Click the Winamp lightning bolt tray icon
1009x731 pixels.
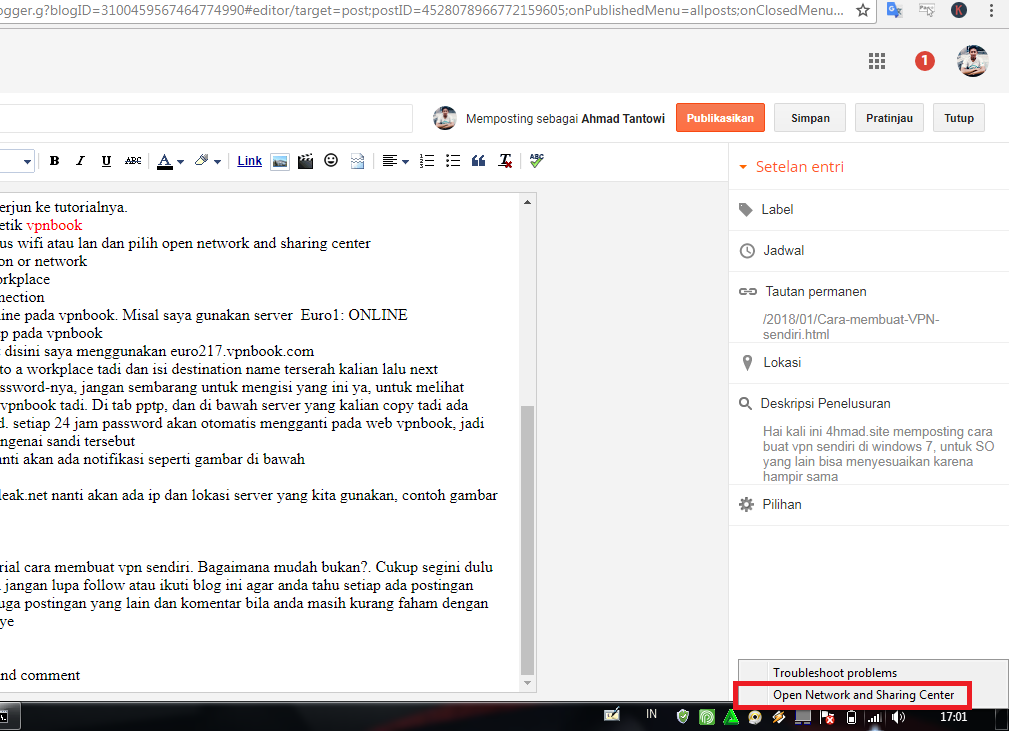[x=779, y=716]
